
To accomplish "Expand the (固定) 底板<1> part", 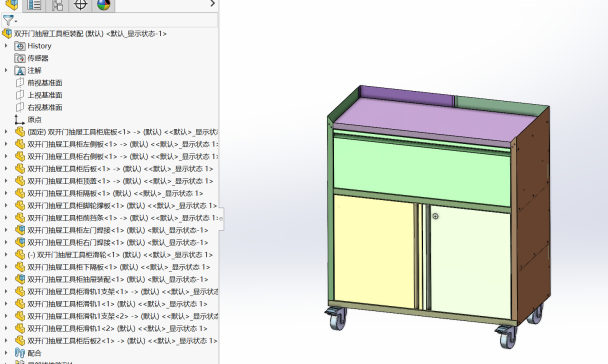I will pos(6,132).
